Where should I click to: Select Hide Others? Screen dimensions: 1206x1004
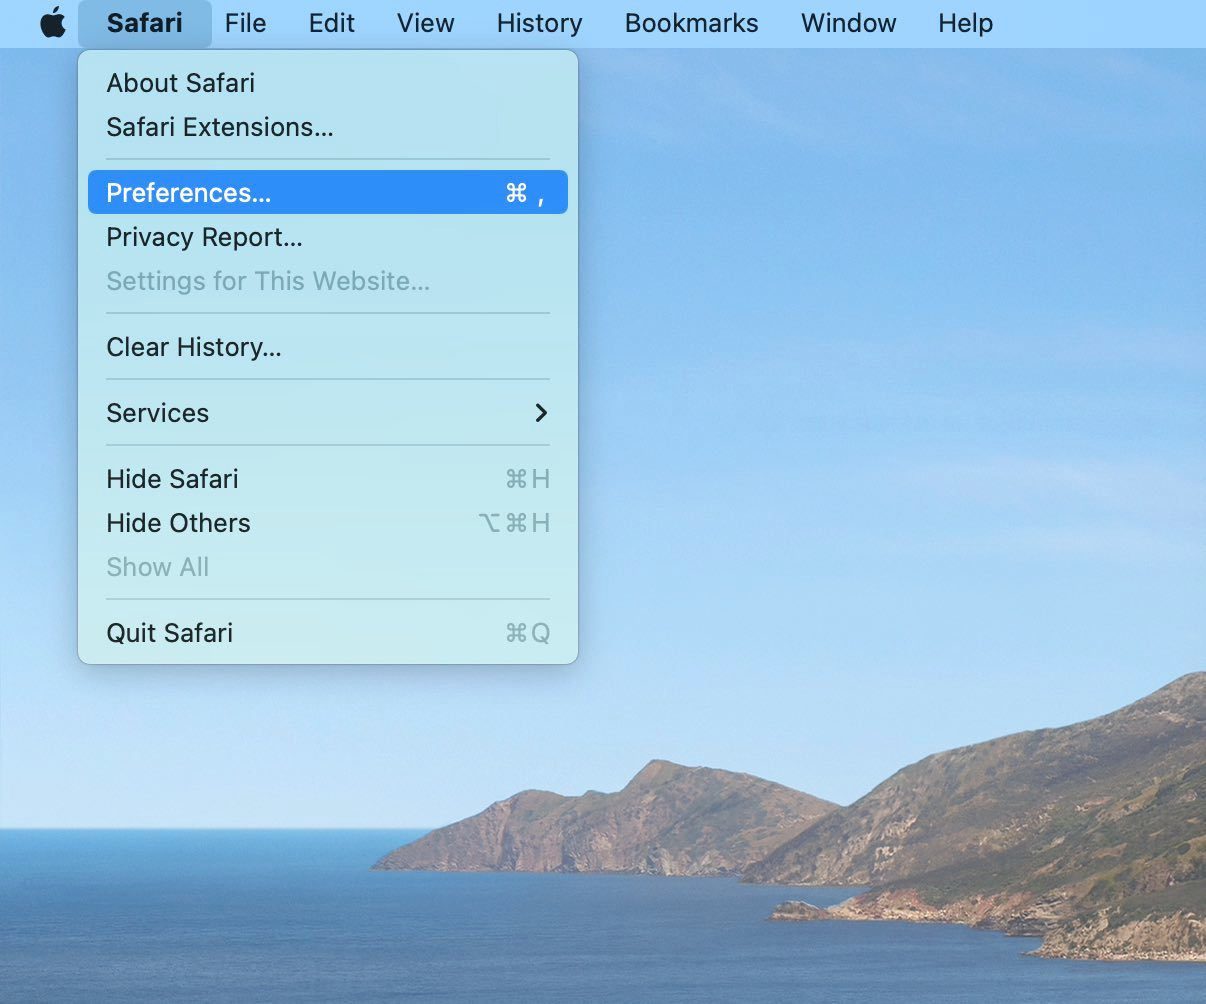328,523
